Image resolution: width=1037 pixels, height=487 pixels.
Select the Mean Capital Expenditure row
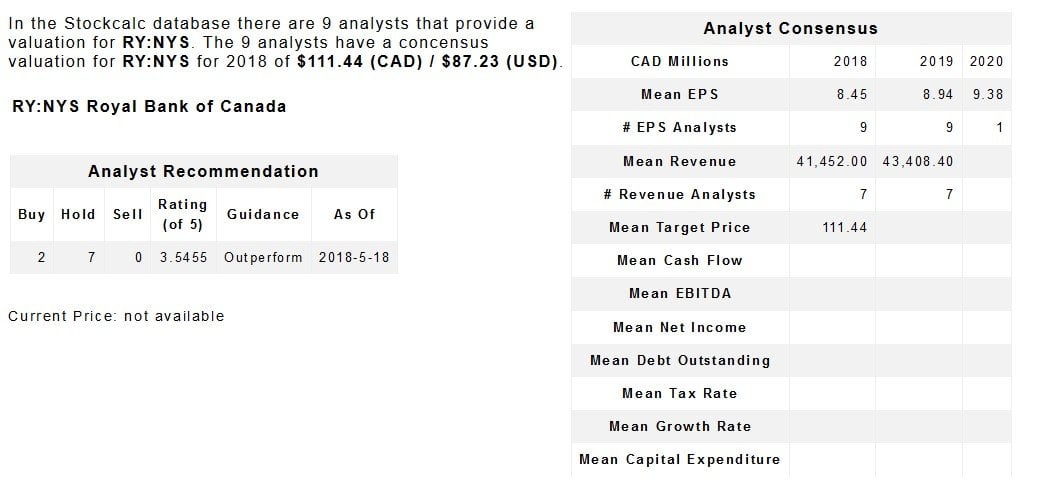click(x=680, y=459)
